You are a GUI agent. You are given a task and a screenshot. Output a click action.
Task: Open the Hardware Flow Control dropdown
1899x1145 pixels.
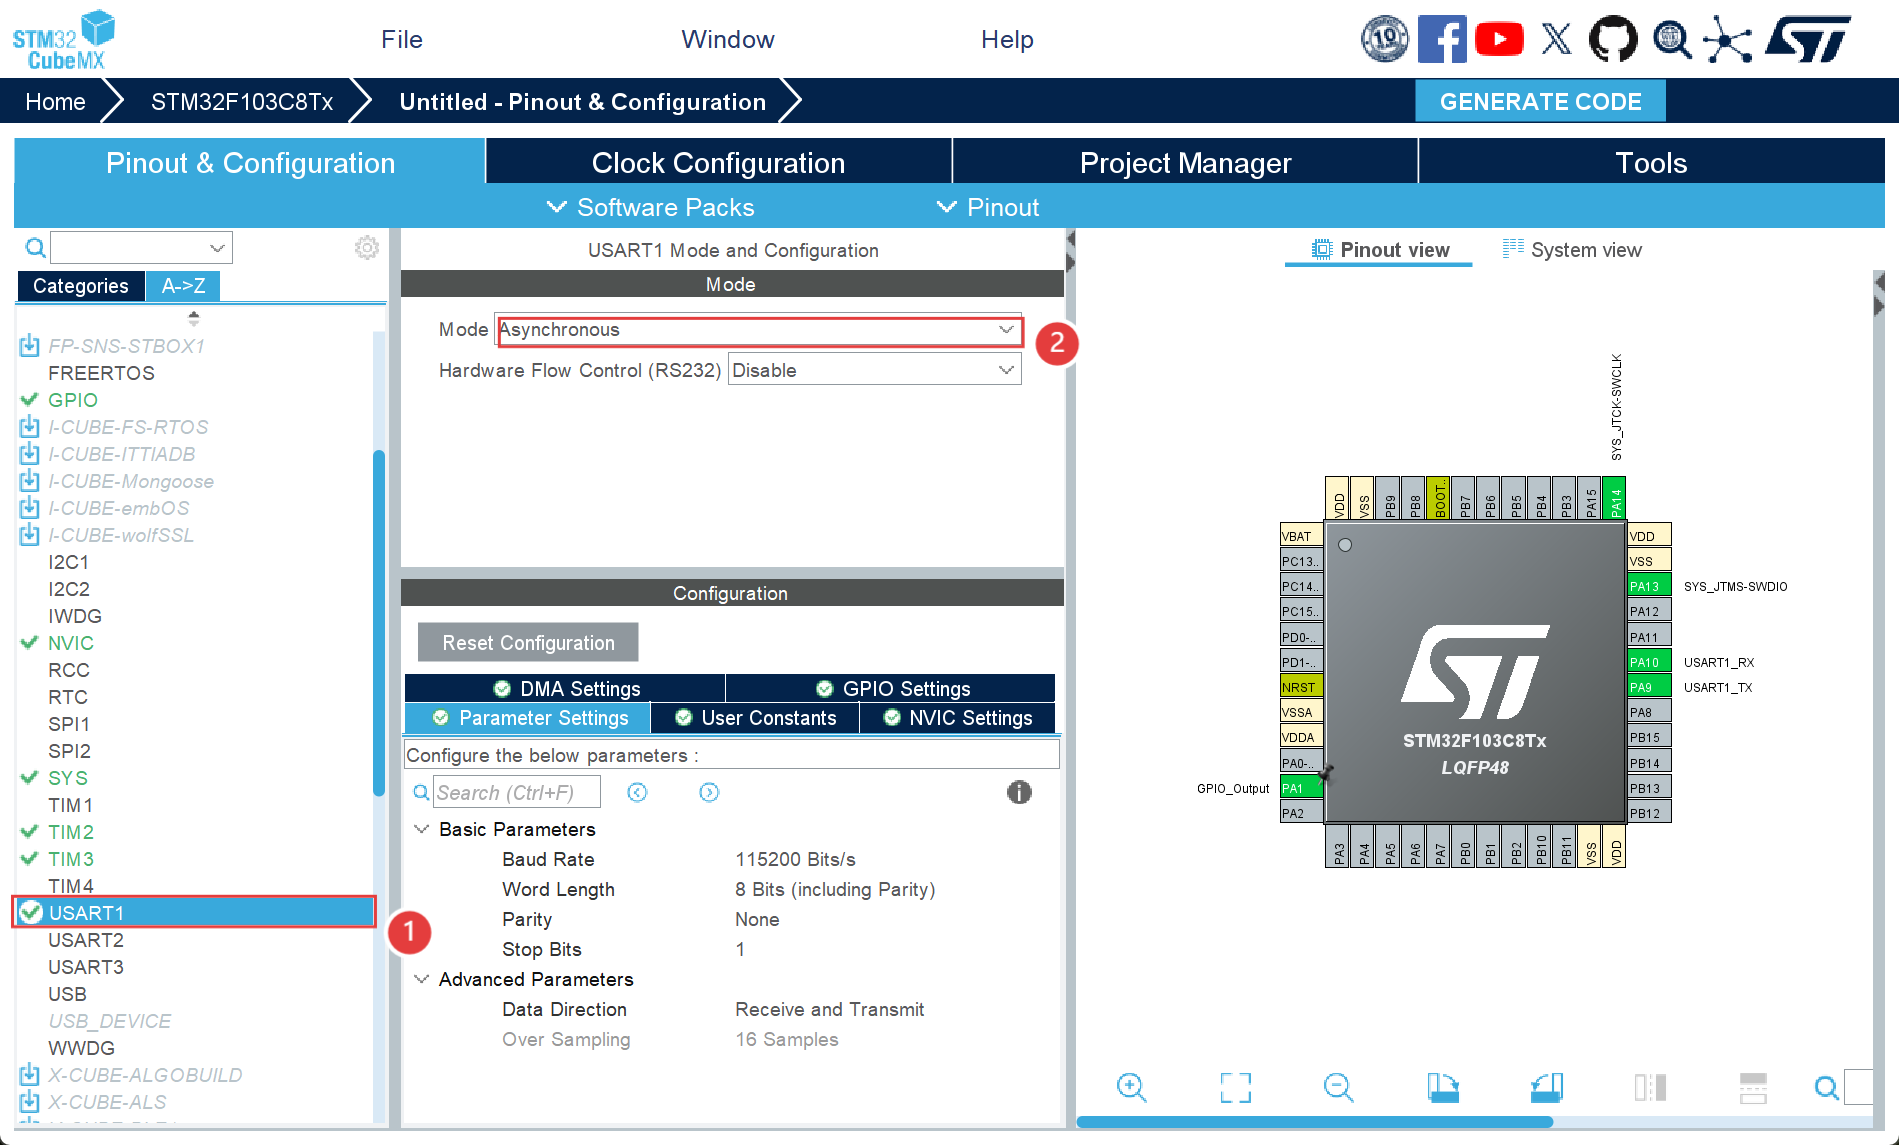pos(875,370)
